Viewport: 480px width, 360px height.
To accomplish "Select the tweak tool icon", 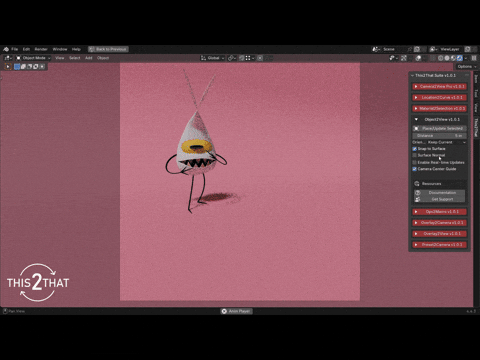I will pos(8,67).
